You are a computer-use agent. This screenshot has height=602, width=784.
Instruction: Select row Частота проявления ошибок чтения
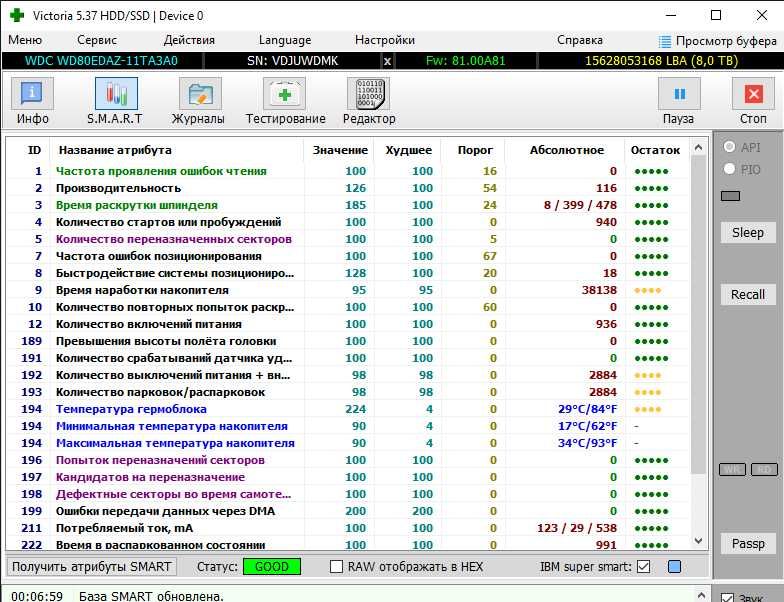point(348,171)
